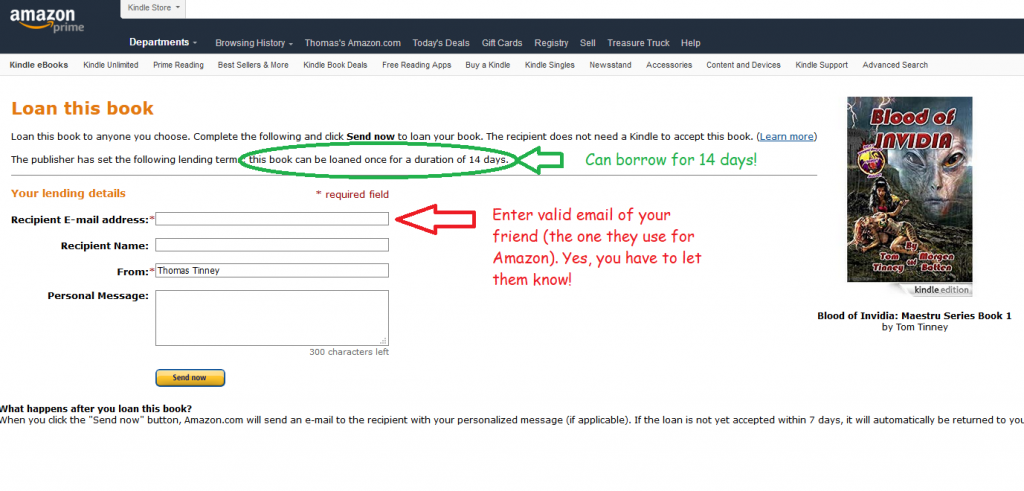The height and width of the screenshot is (491, 1024).
Task: Click the Personal Message text area
Action: pos(272,318)
